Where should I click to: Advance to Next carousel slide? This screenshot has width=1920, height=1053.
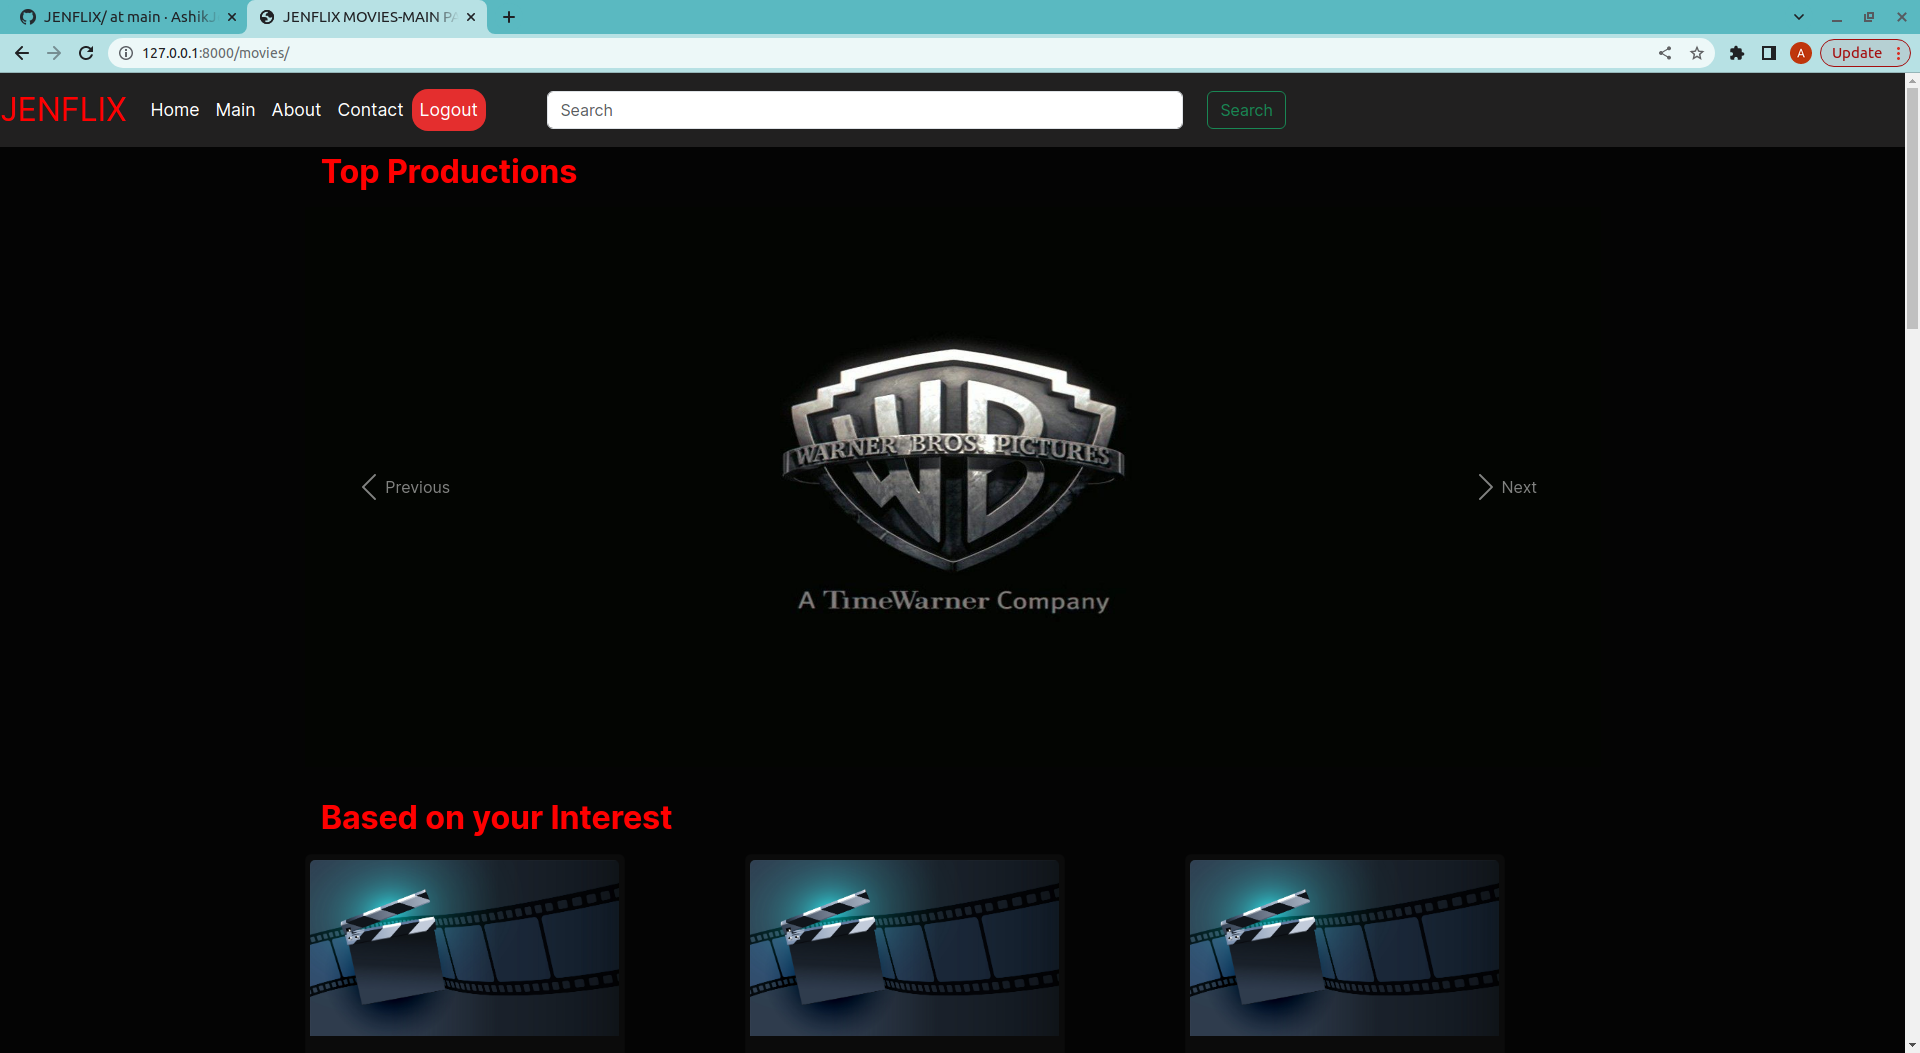[x=1507, y=487]
